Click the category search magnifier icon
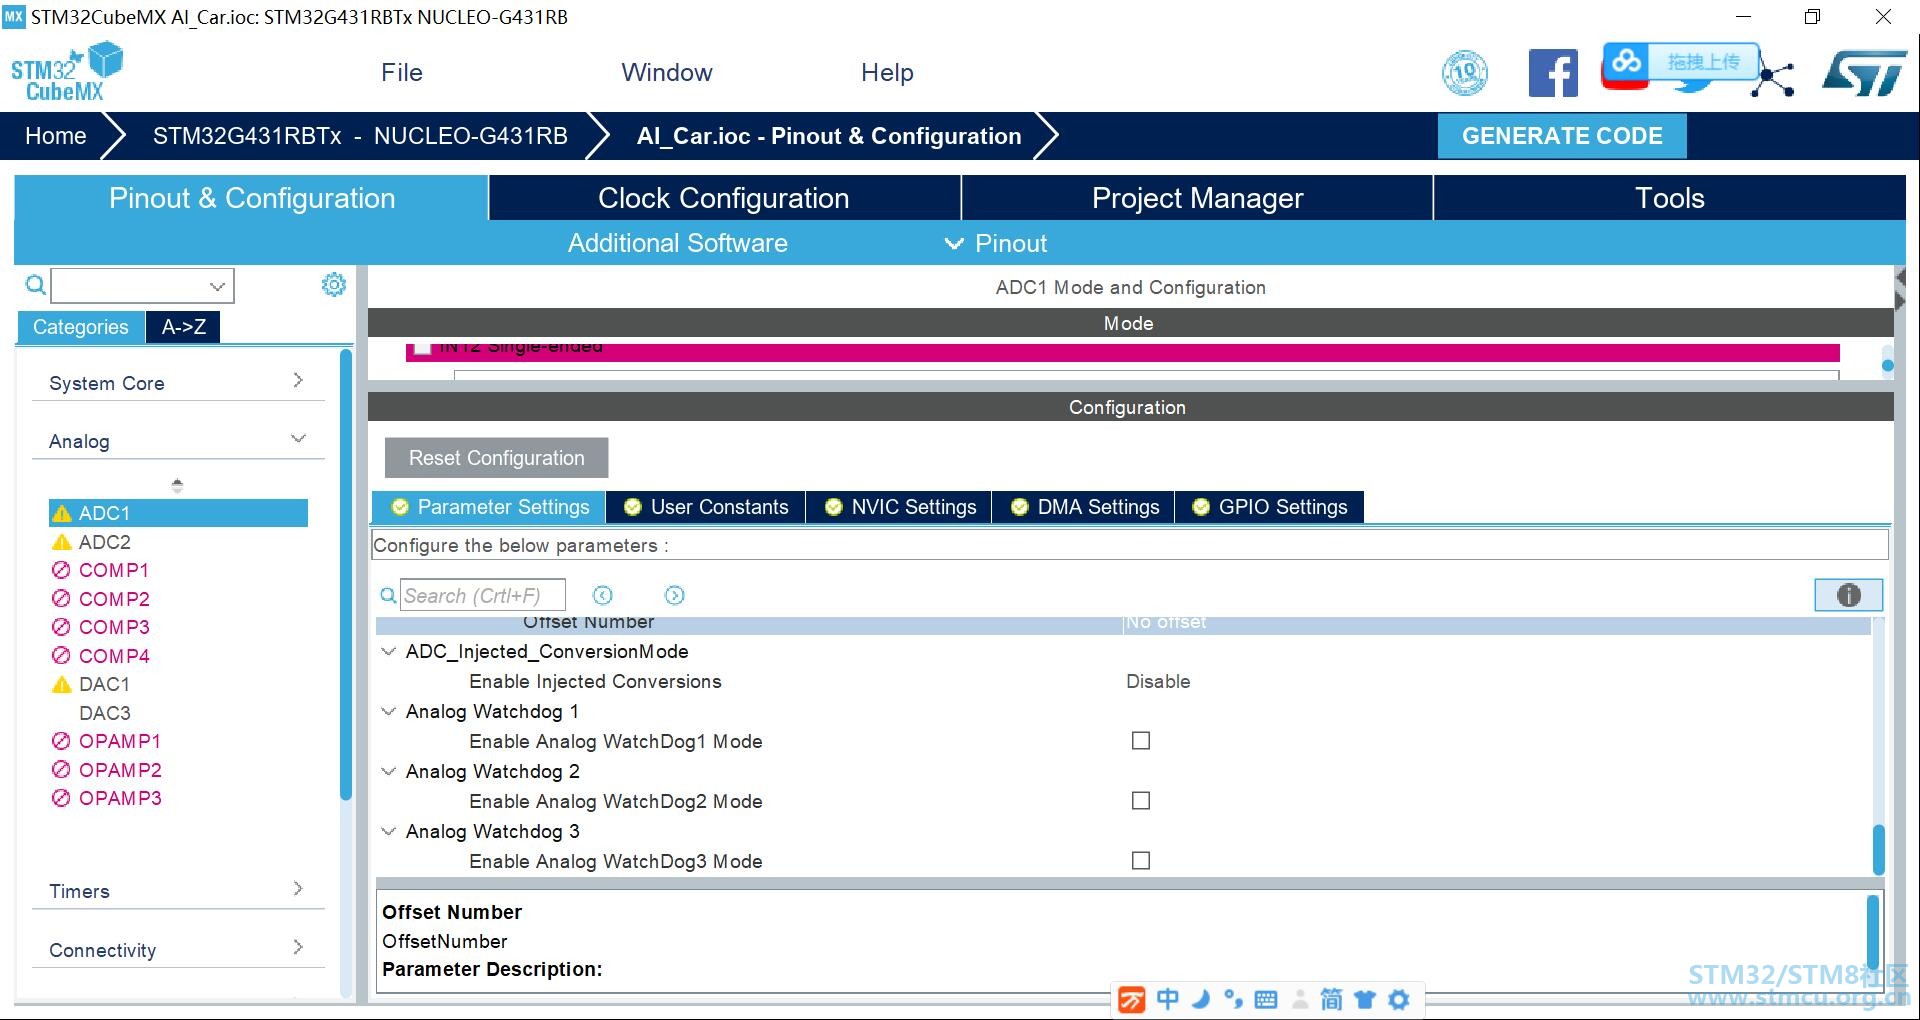This screenshot has height=1020, width=1920. pos(35,286)
